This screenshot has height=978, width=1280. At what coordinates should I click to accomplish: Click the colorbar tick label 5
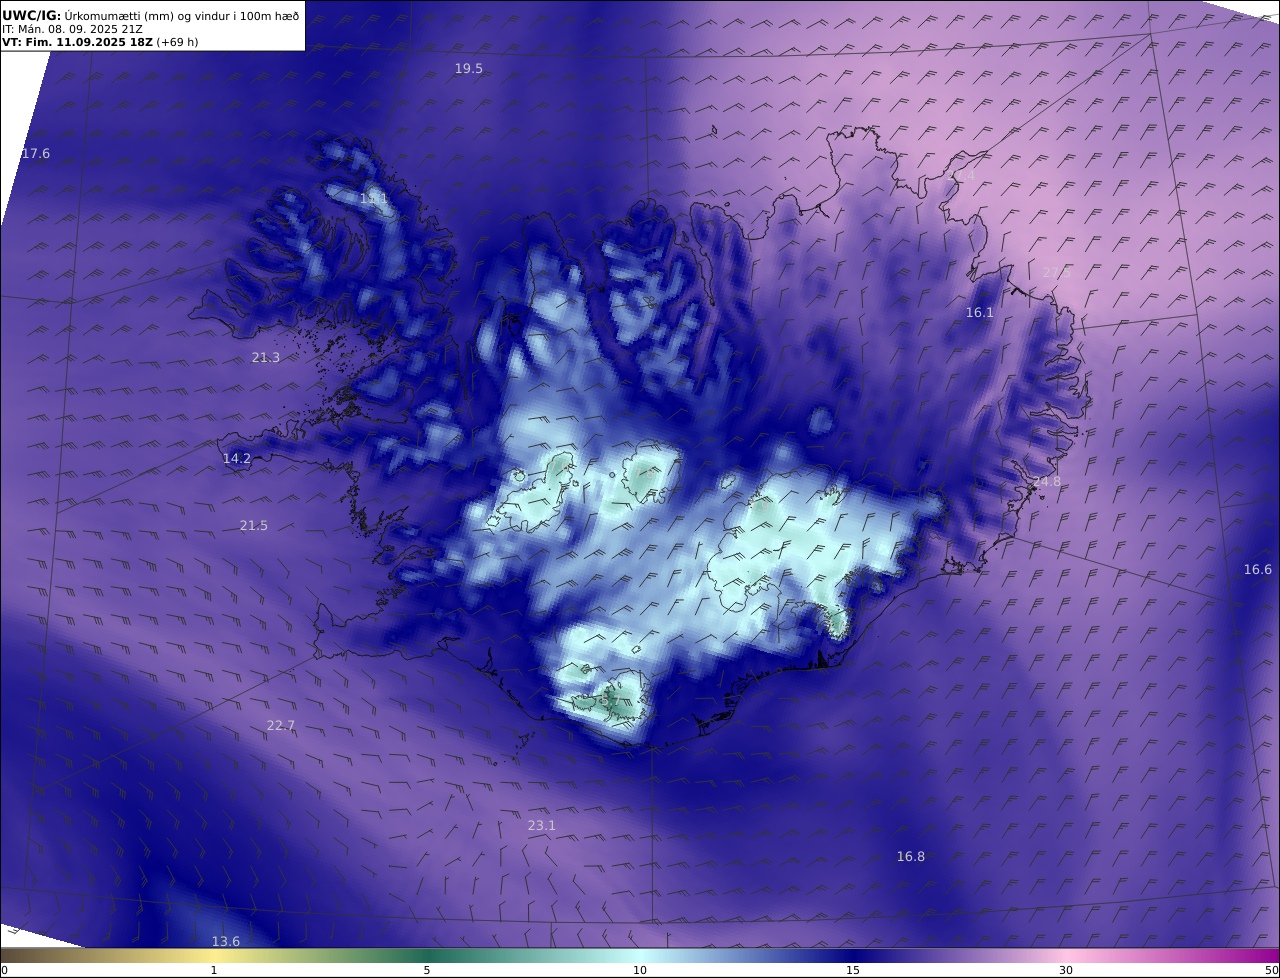pyautogui.click(x=427, y=970)
